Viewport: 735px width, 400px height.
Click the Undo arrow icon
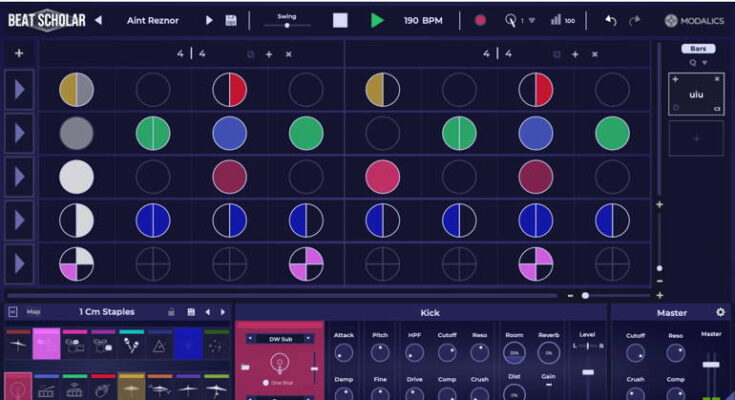611,20
